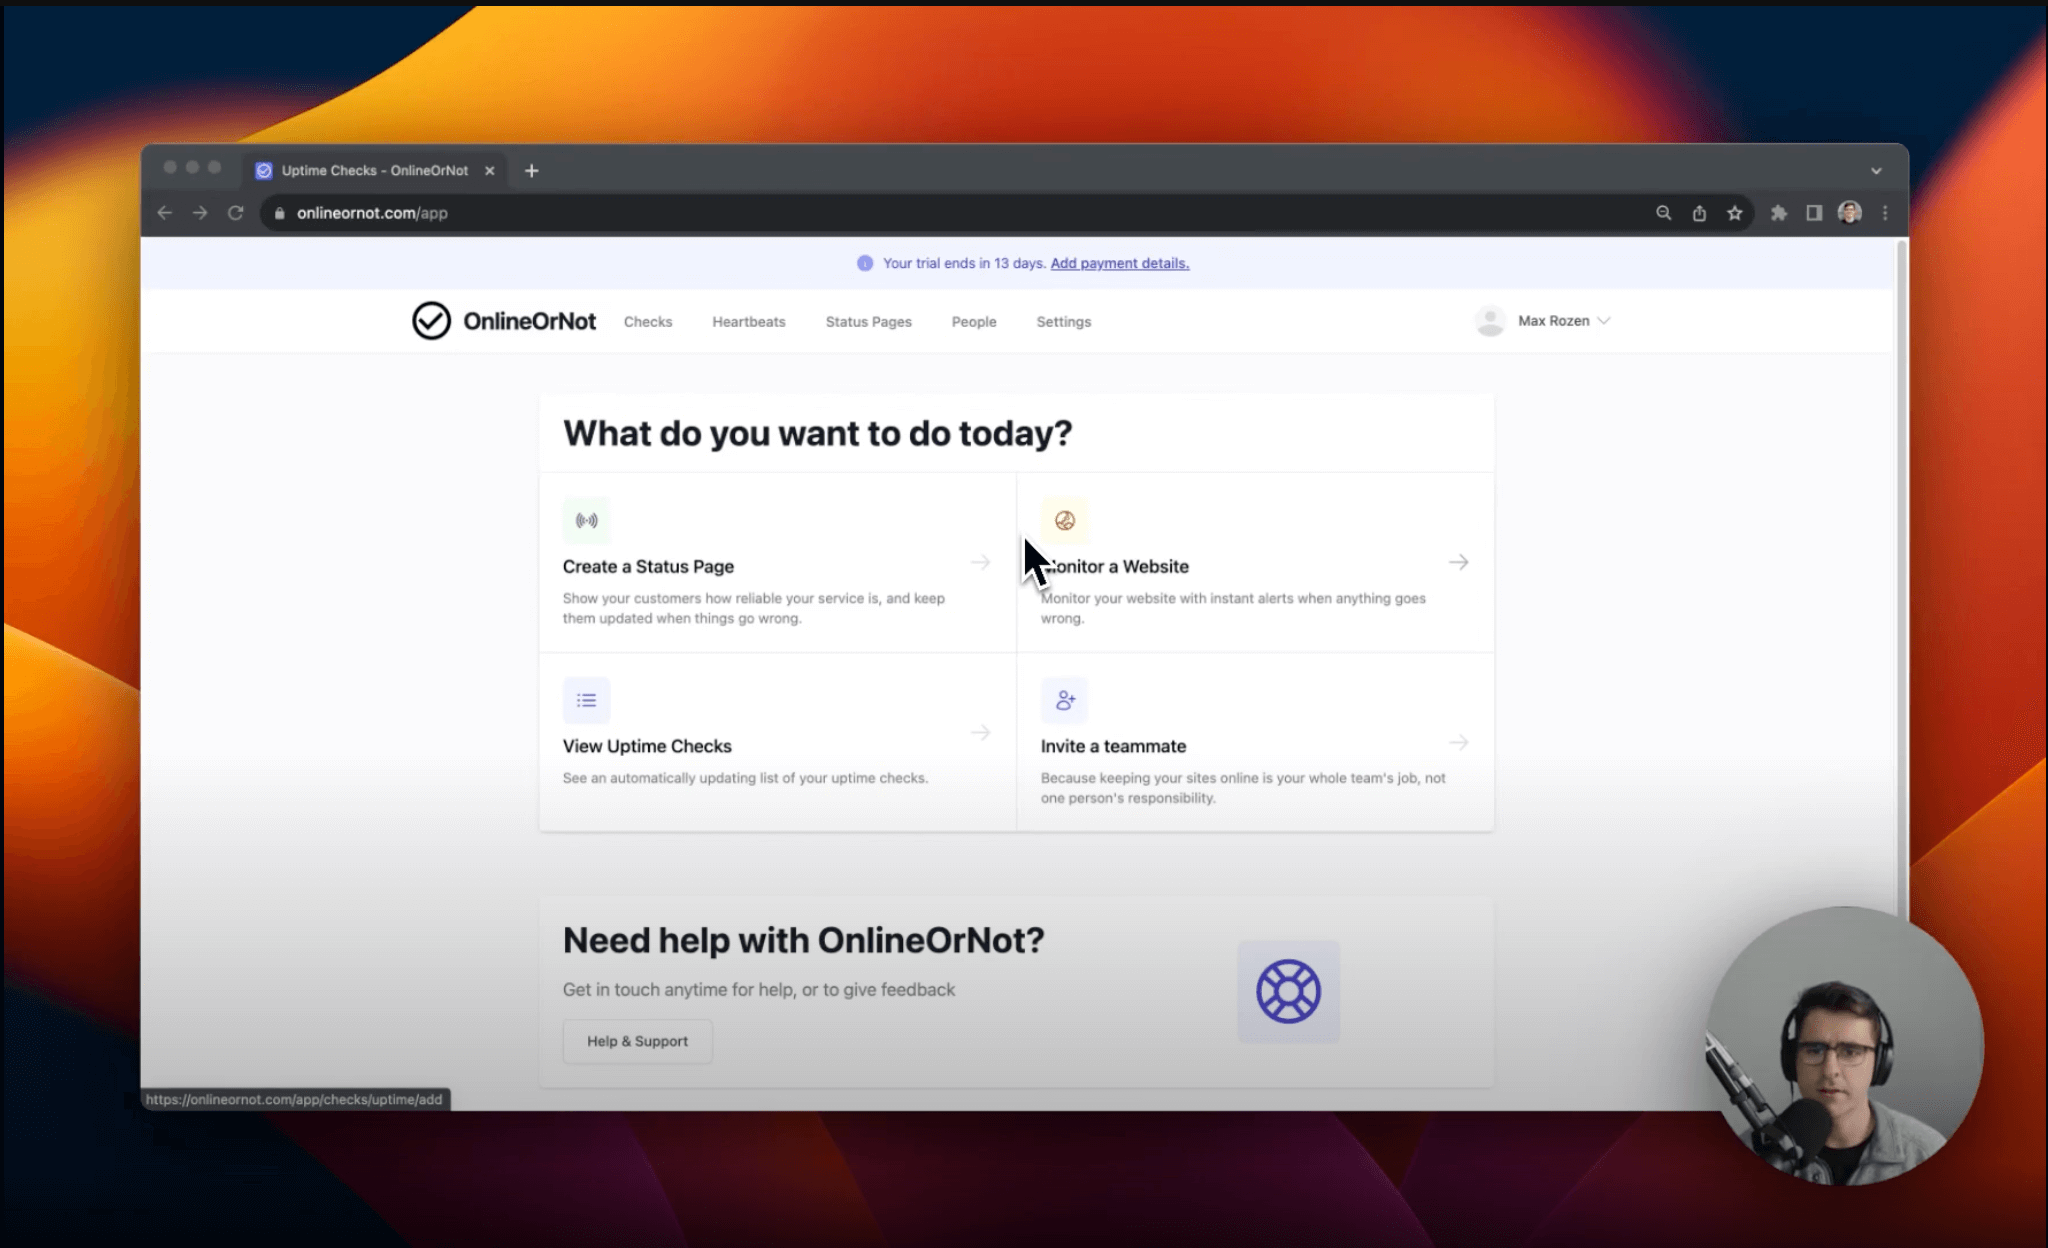2048x1248 pixels.
Task: Click the Help & Support button
Action: click(638, 1040)
